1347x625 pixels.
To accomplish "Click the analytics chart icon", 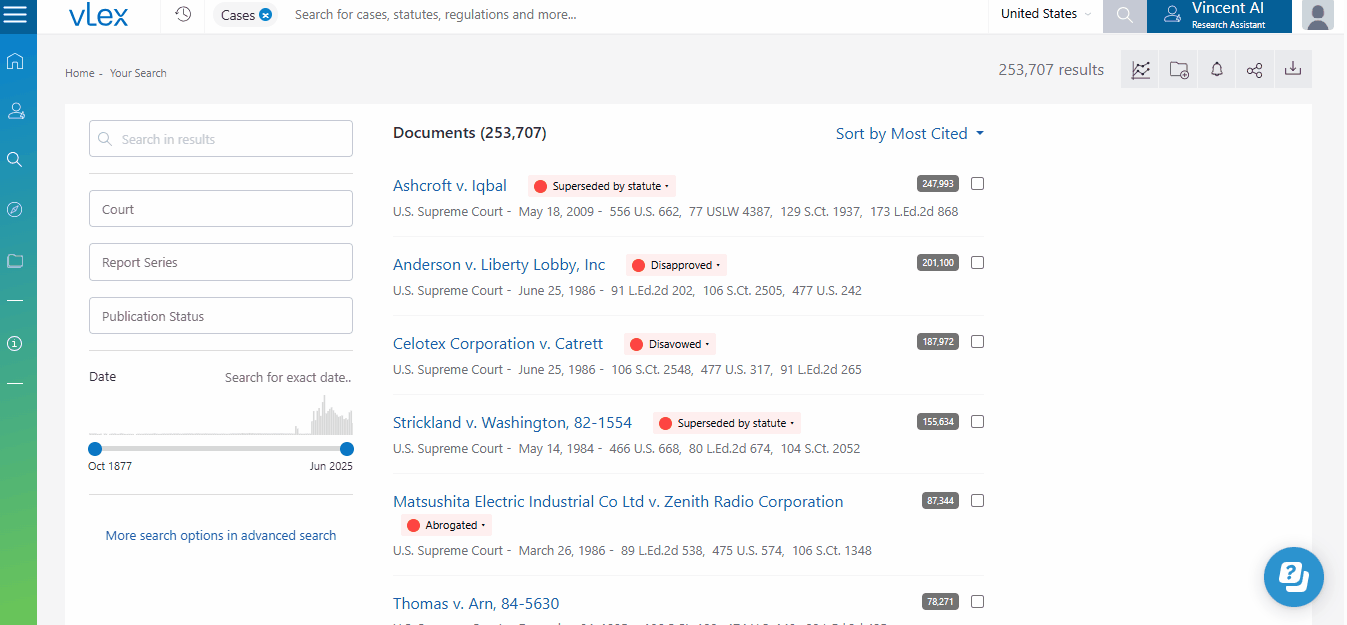I will 1141,70.
